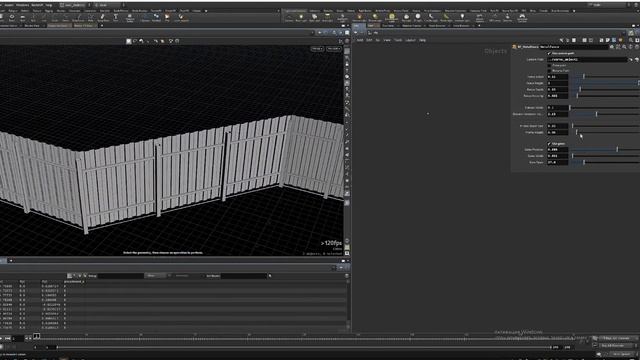Toggle the second unchecked box under Custom Path
The height and width of the screenshot is (360, 640).
pyautogui.click(x=549, y=71)
